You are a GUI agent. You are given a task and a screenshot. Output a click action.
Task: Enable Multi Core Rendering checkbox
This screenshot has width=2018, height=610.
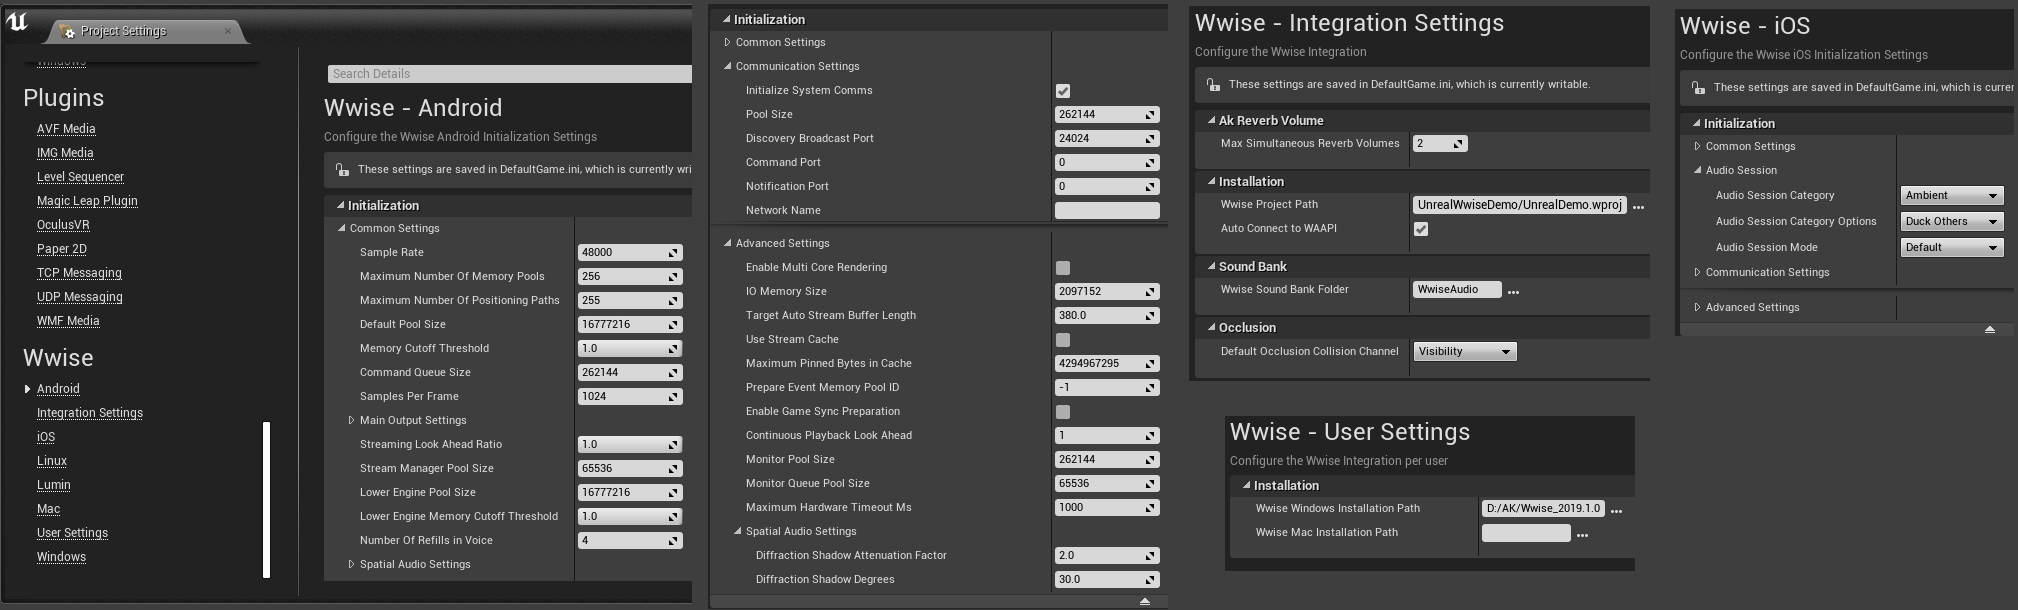click(x=1063, y=268)
